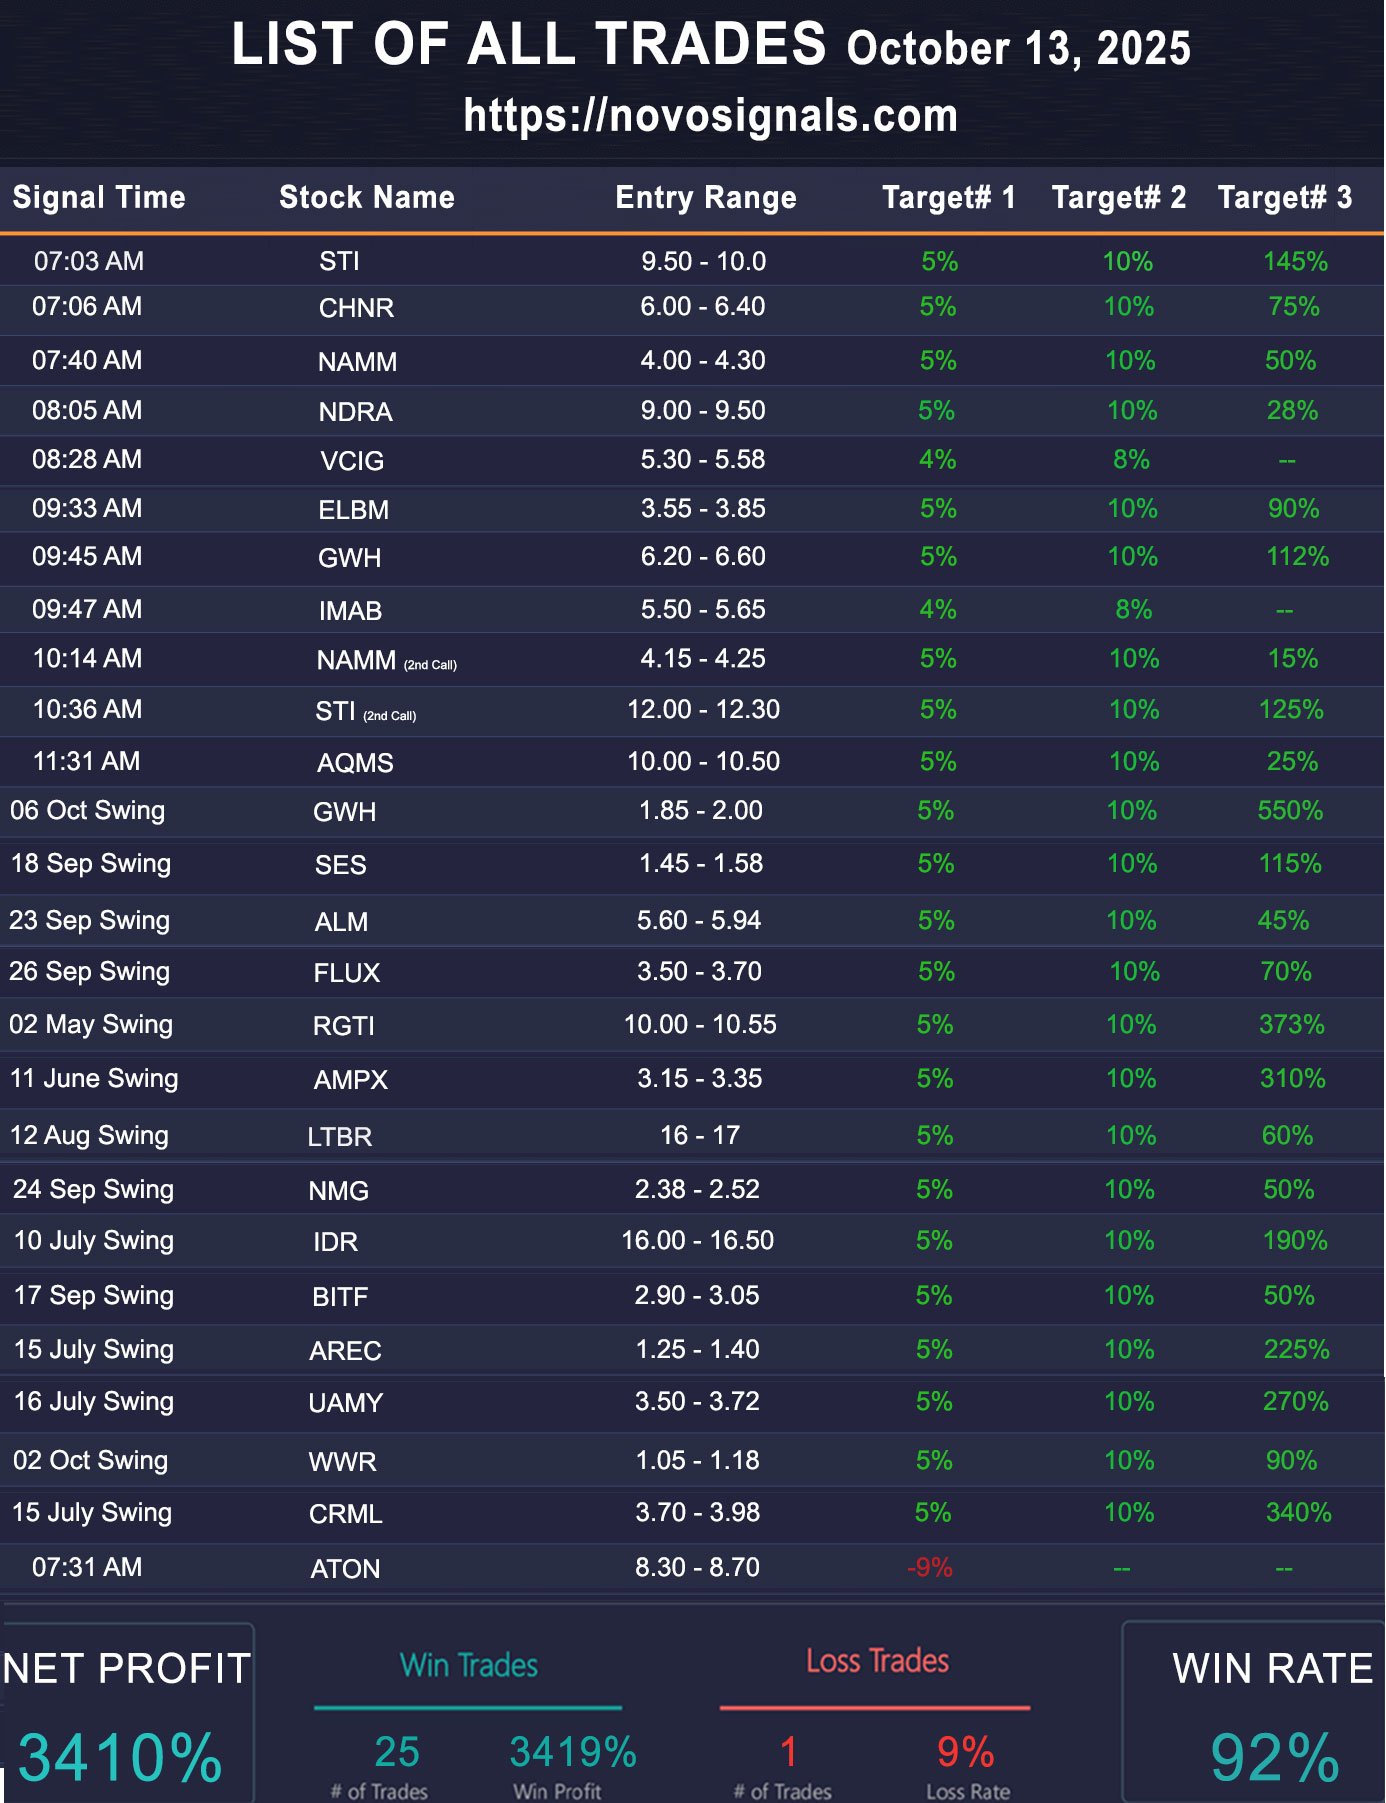Select the Win Trades heading

[468, 1665]
